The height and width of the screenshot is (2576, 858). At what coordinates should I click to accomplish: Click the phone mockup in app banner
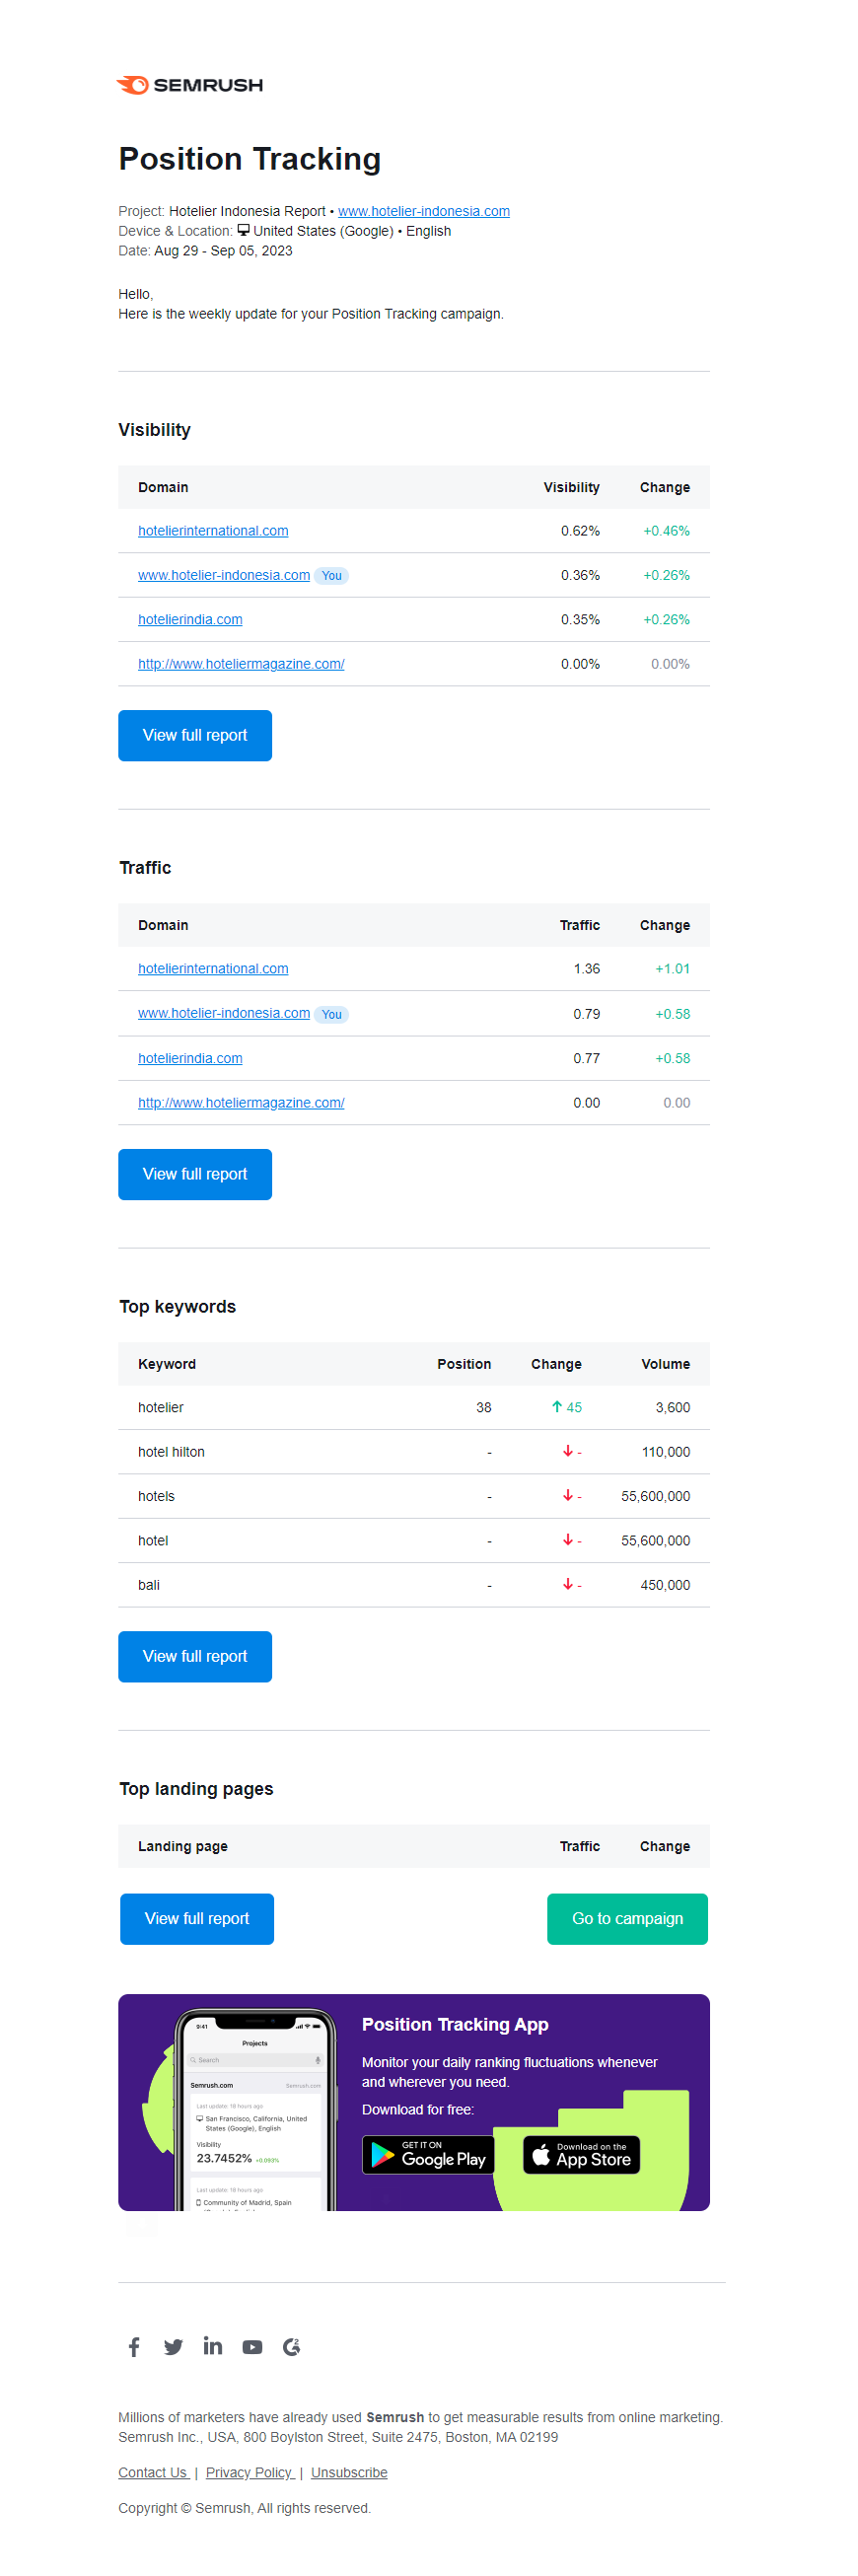coord(256,2108)
